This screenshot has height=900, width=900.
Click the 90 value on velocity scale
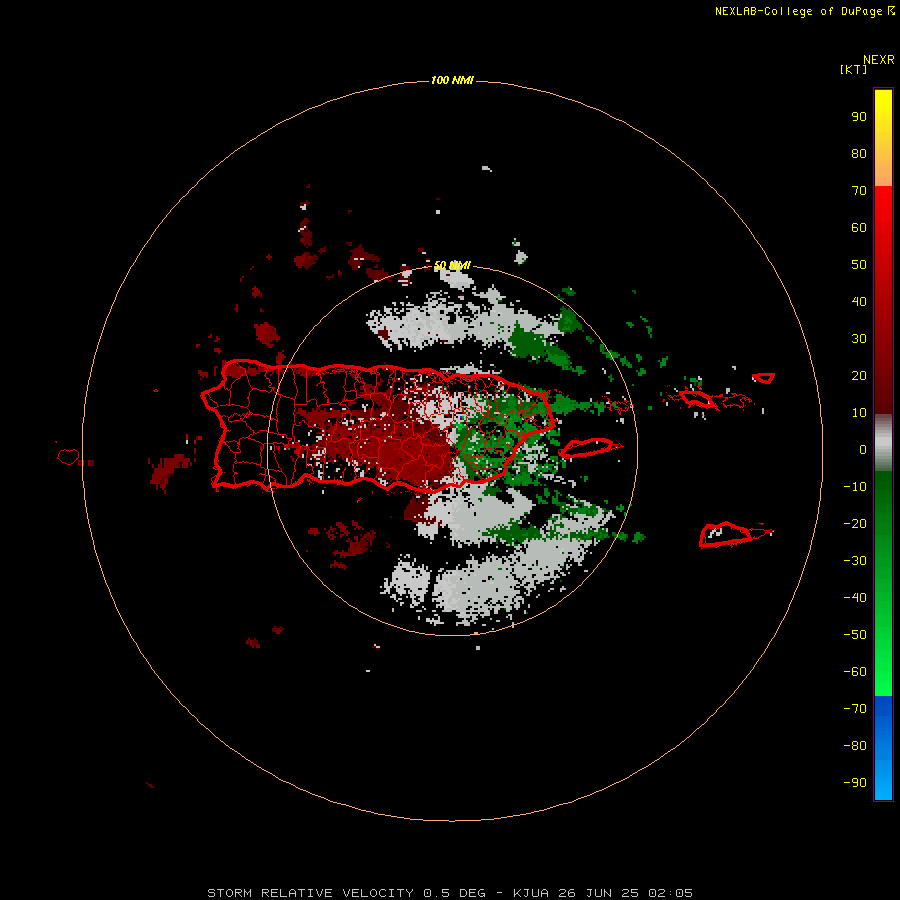[859, 117]
